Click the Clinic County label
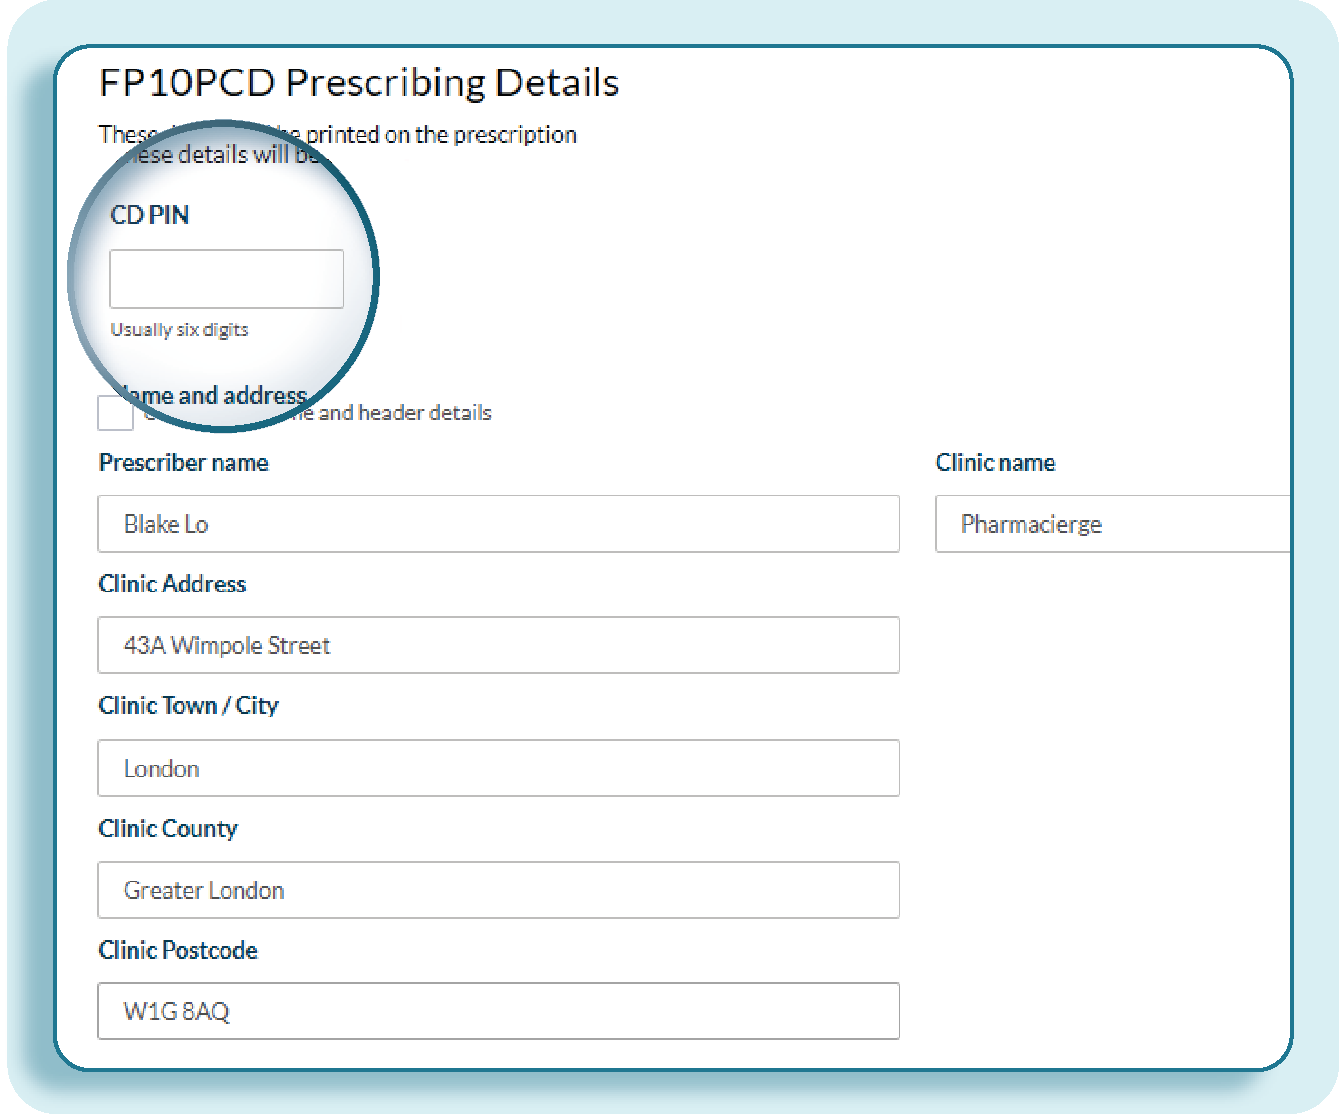 168,829
